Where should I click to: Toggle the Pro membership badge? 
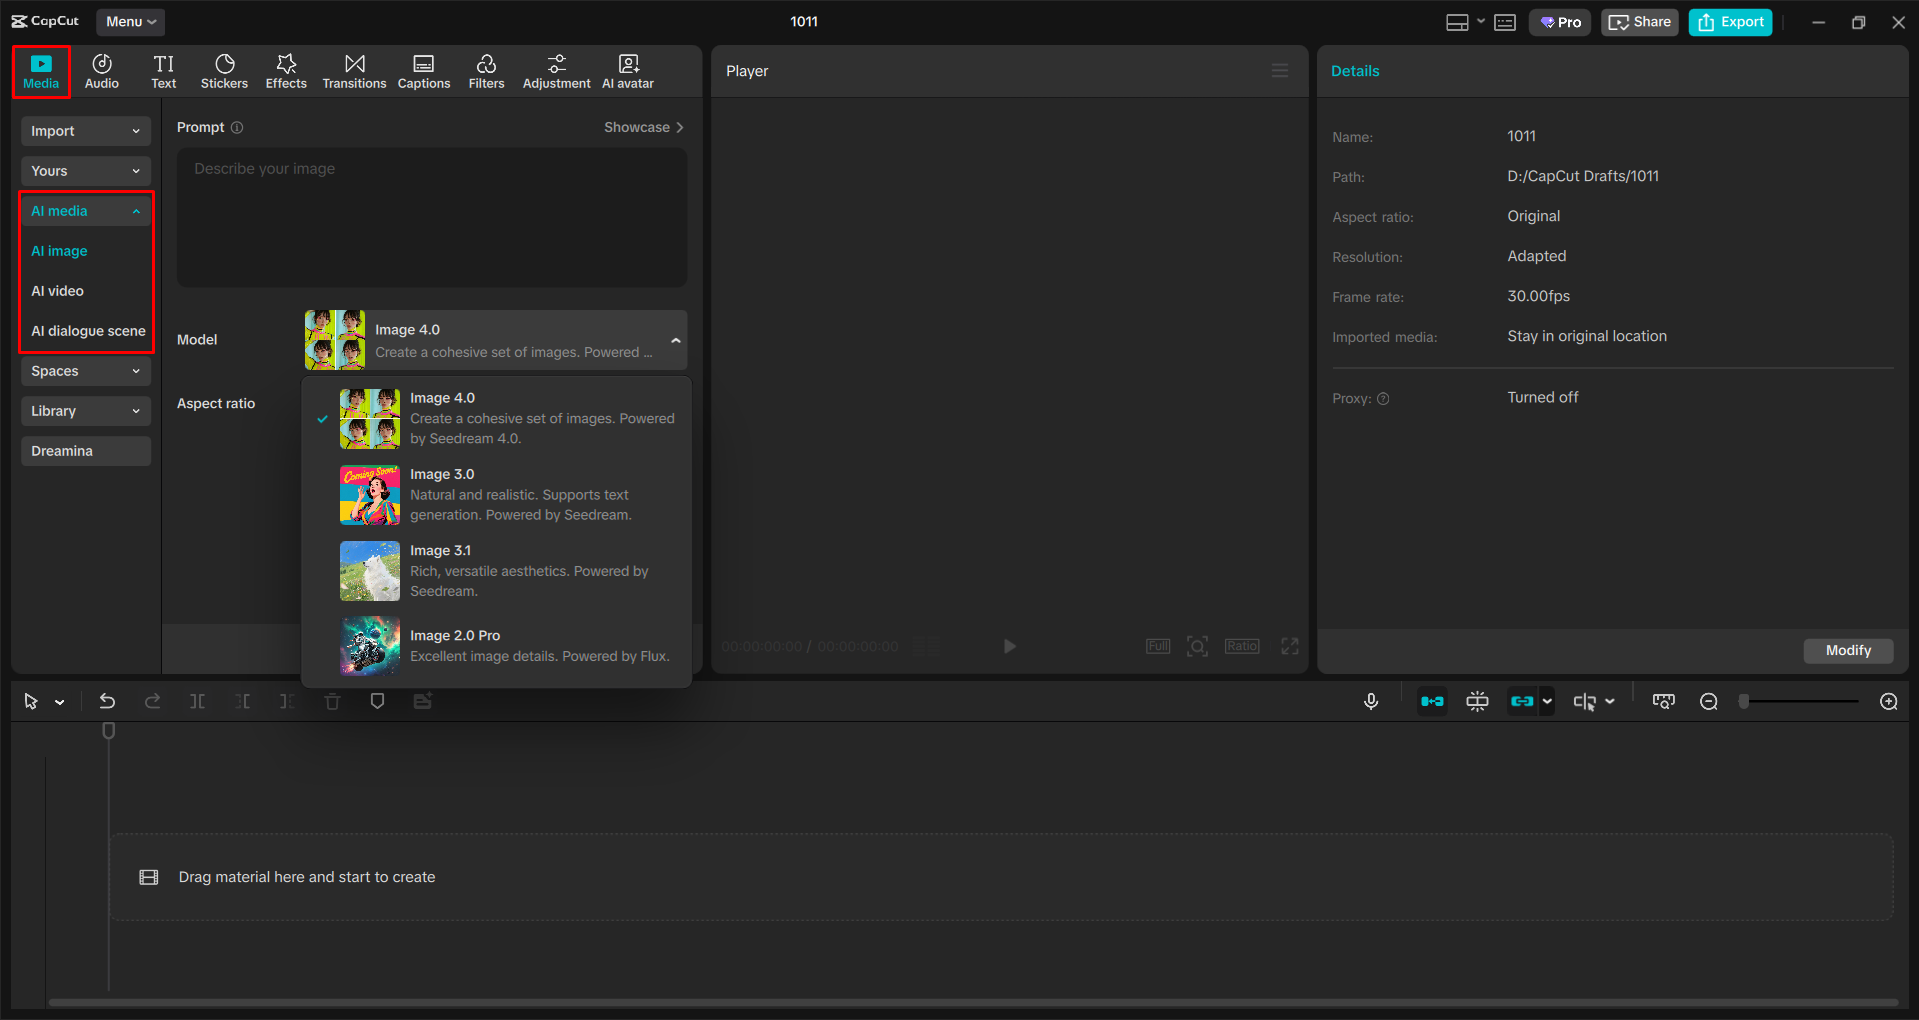pos(1559,21)
